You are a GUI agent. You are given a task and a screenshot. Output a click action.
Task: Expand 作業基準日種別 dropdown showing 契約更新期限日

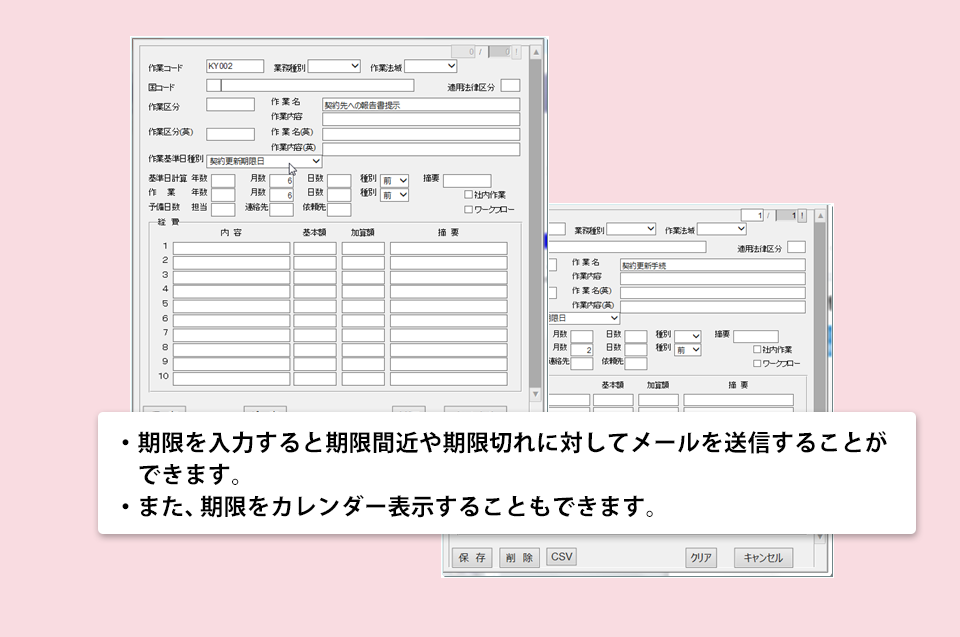tap(264, 161)
